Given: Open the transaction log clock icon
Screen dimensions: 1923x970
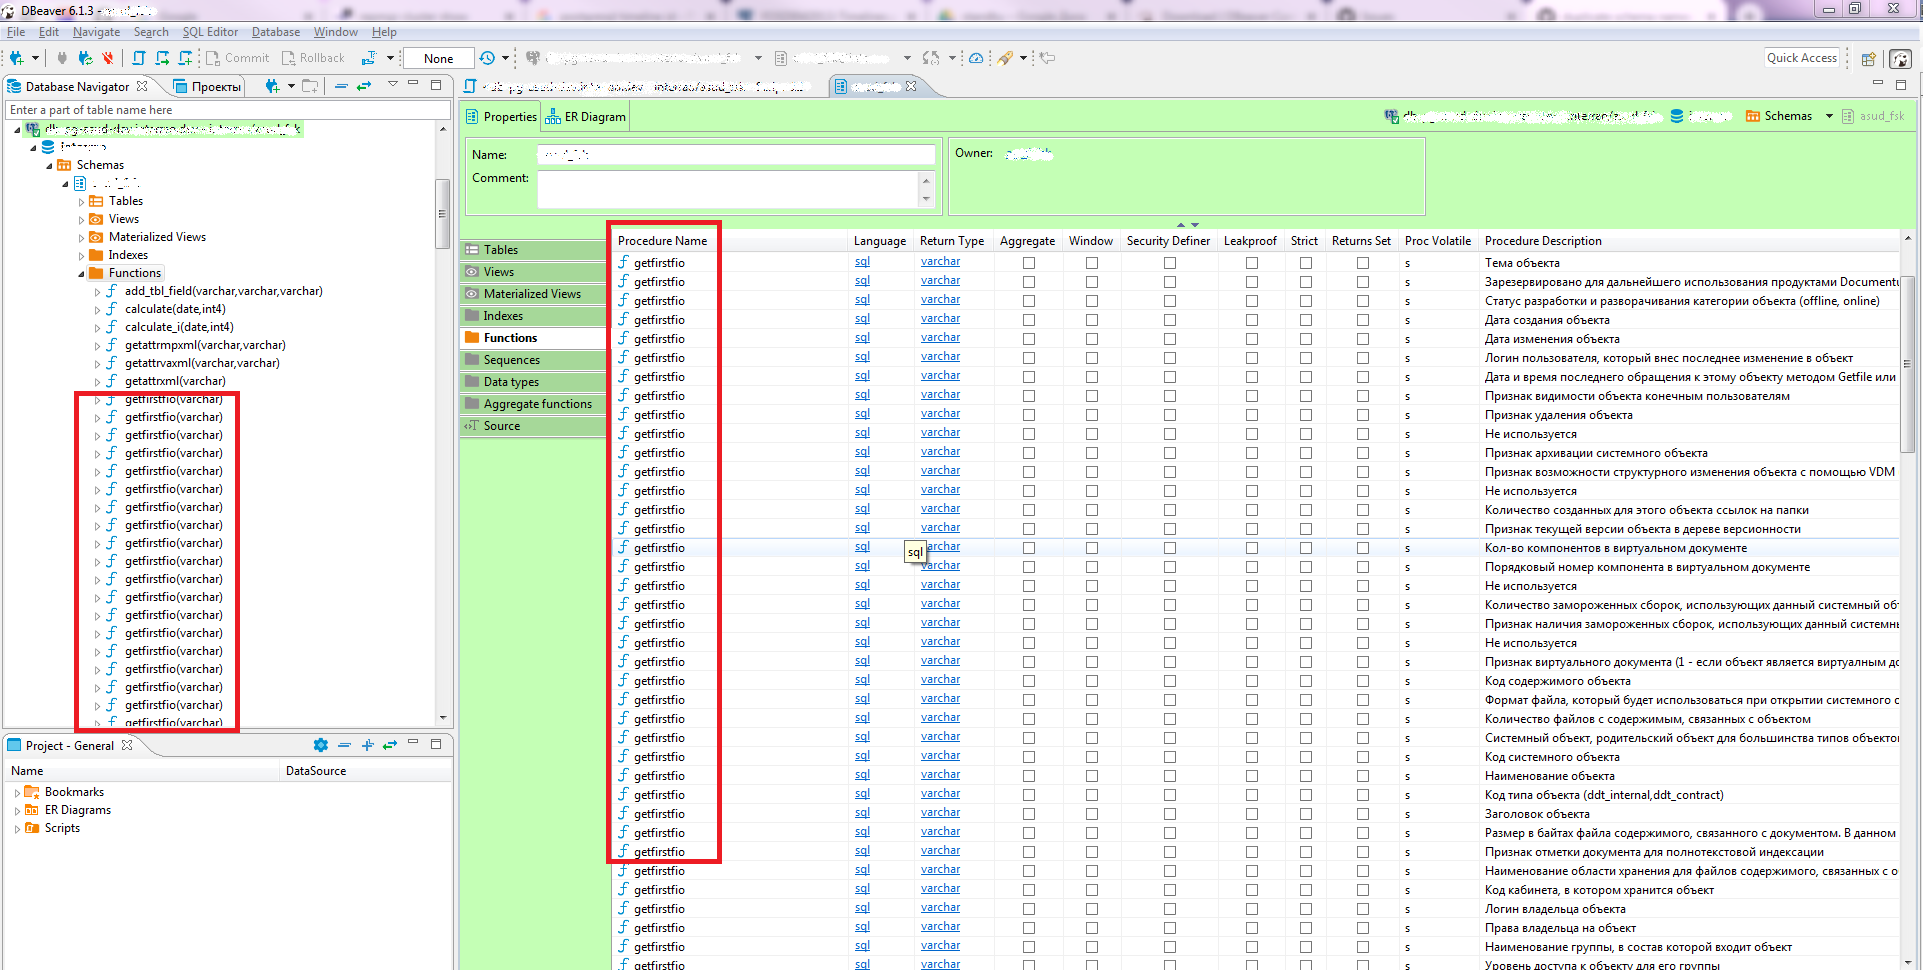Looking at the screenshot, I should click(x=487, y=57).
